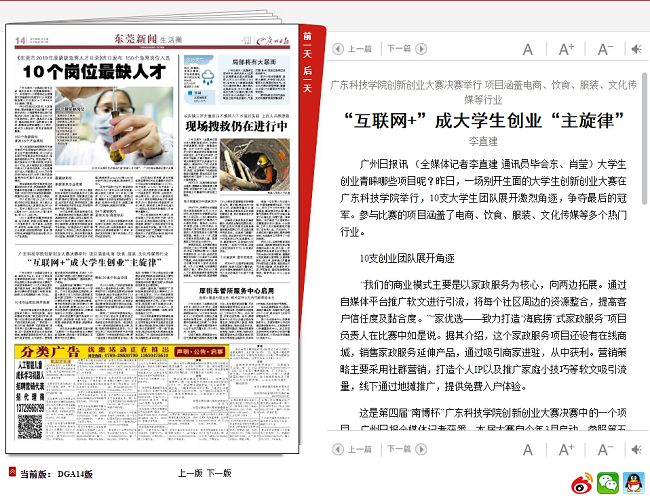Click the article title "互联网+"成大学生创业"主旋律"
Image resolution: width=650 pixels, height=498 pixels.
483,121
